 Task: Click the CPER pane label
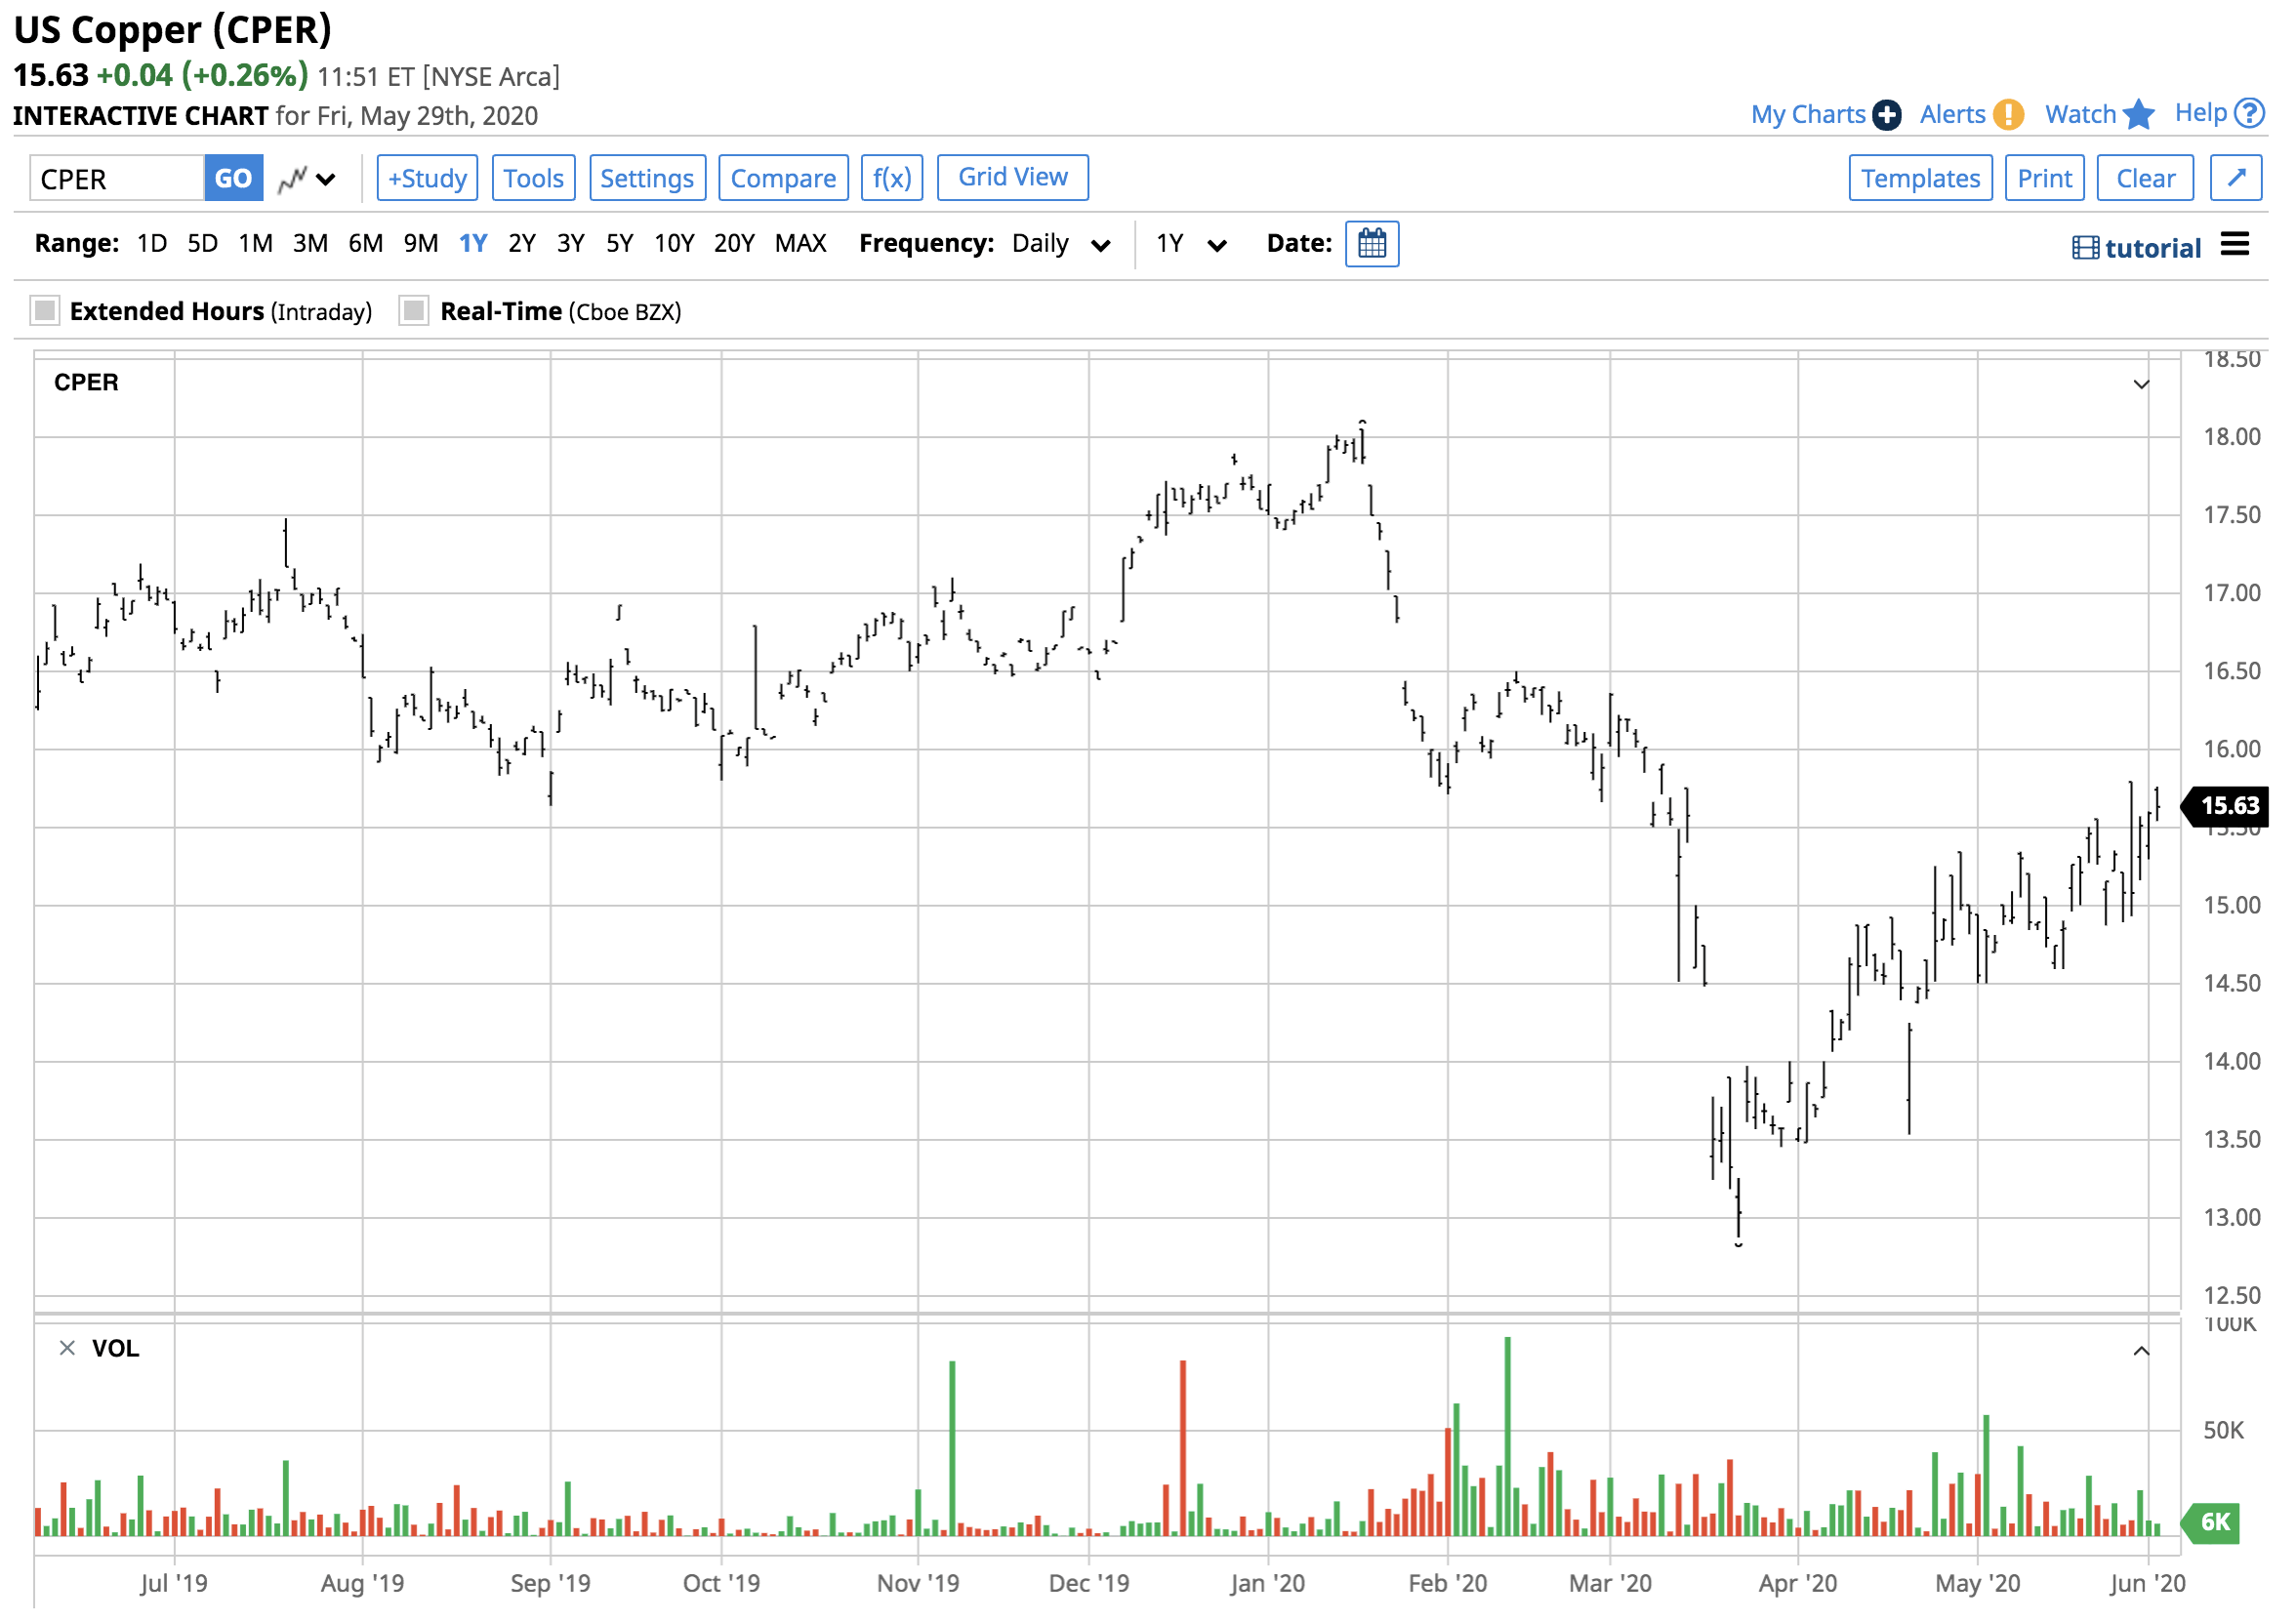tap(86, 384)
